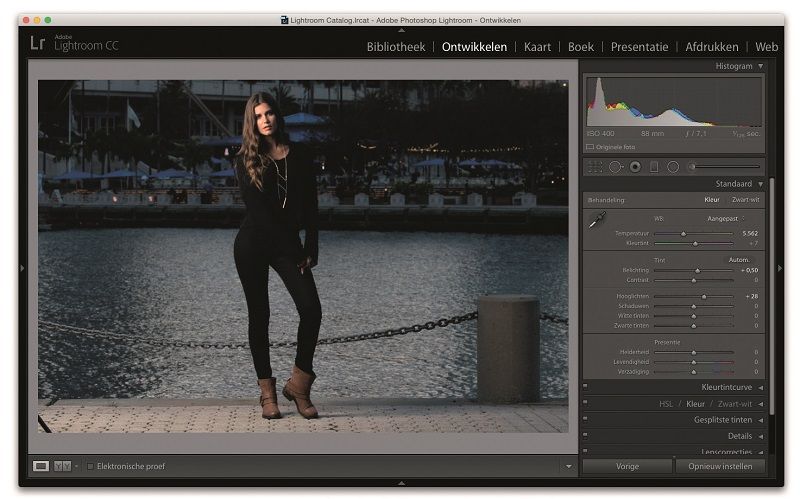Pick the Radial Filter tool
The image size is (800, 499).
673,167
